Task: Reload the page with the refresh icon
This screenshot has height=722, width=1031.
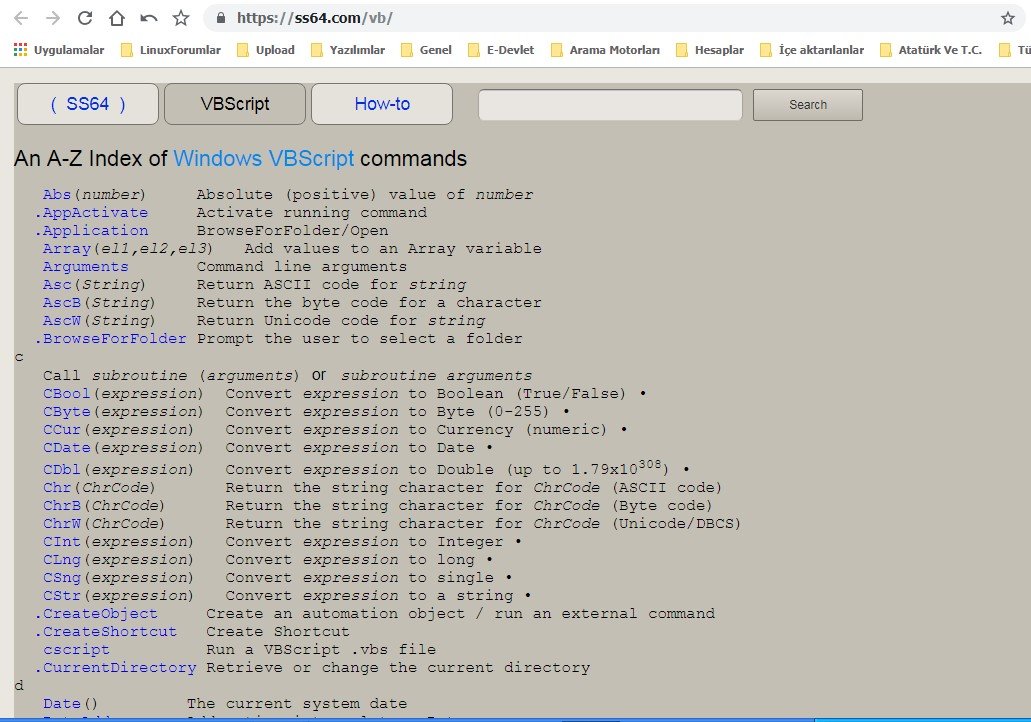Action: coord(85,18)
